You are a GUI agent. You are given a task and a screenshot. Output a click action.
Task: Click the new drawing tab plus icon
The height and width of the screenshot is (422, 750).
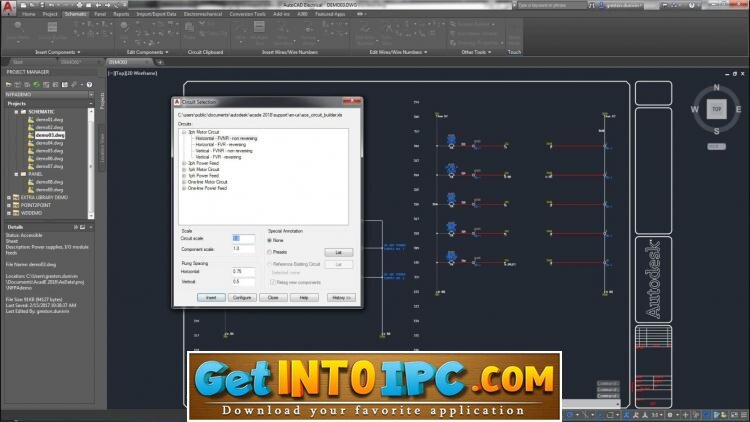click(160, 62)
